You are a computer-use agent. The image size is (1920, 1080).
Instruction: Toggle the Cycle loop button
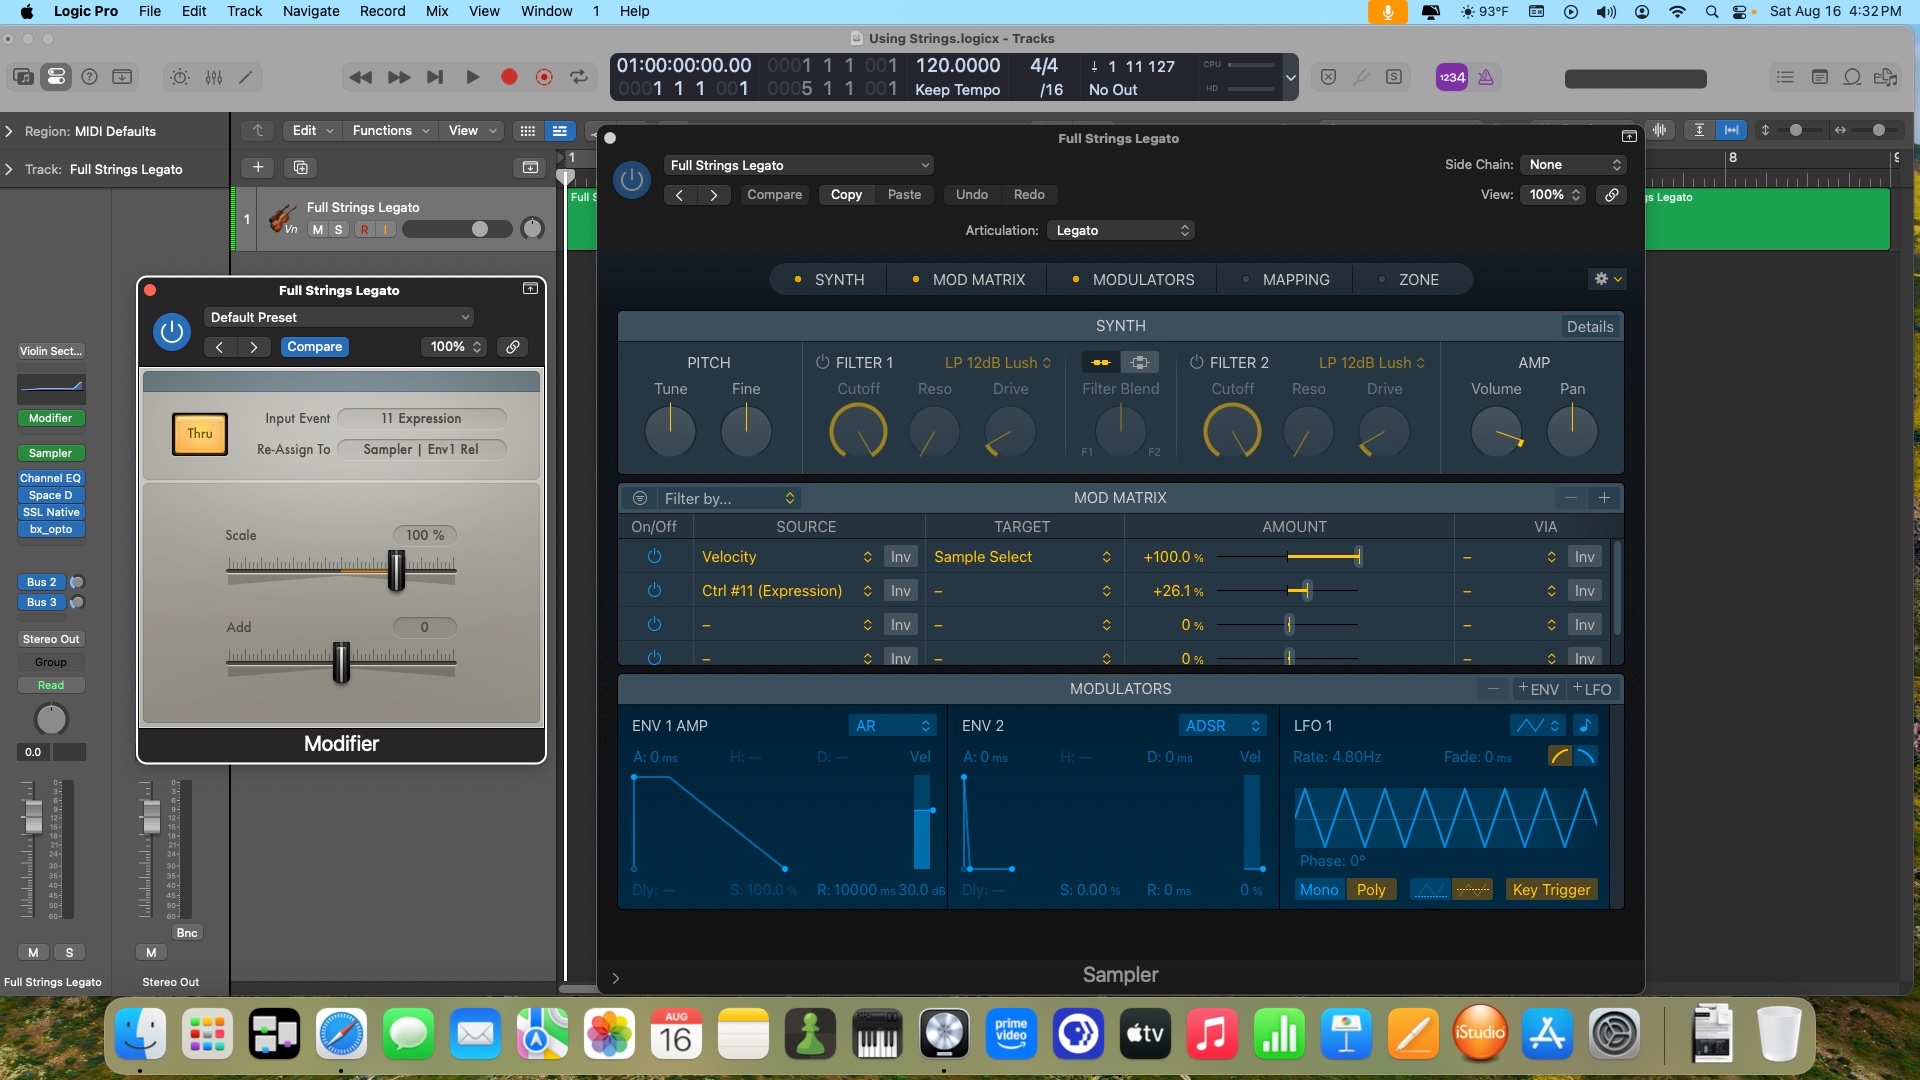[x=578, y=77]
